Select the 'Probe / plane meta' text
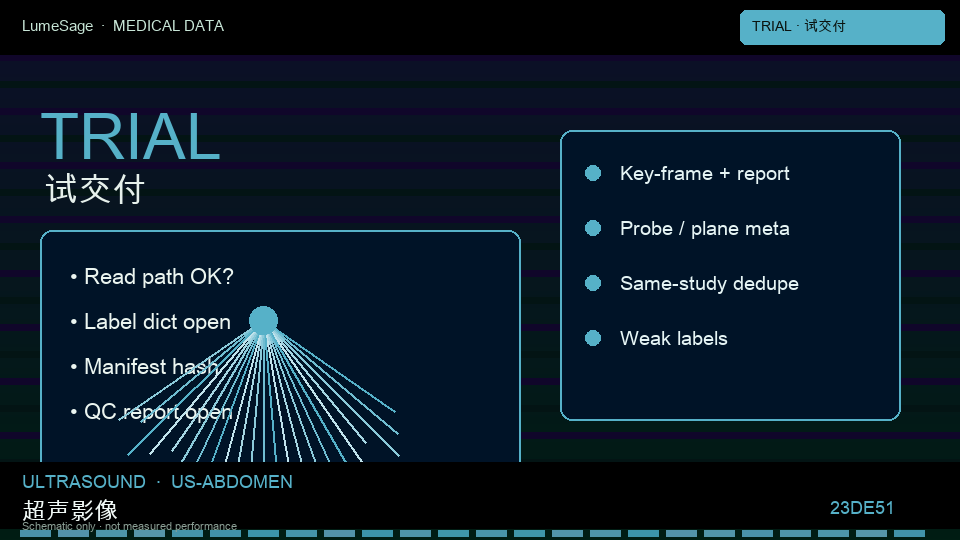The image size is (960, 540). point(705,229)
